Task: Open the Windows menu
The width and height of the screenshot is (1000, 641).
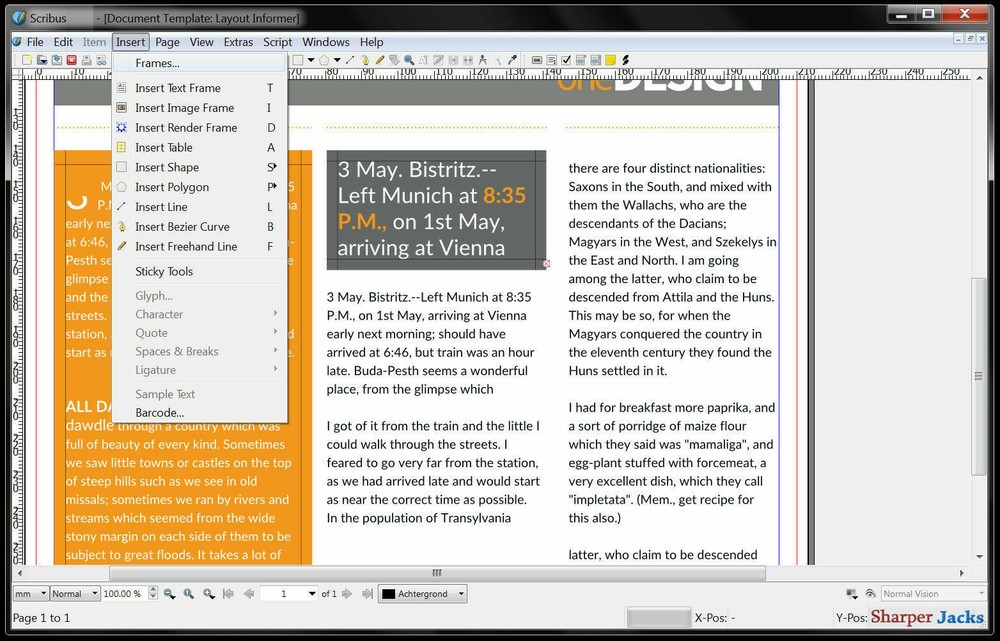Action: pyautogui.click(x=326, y=42)
